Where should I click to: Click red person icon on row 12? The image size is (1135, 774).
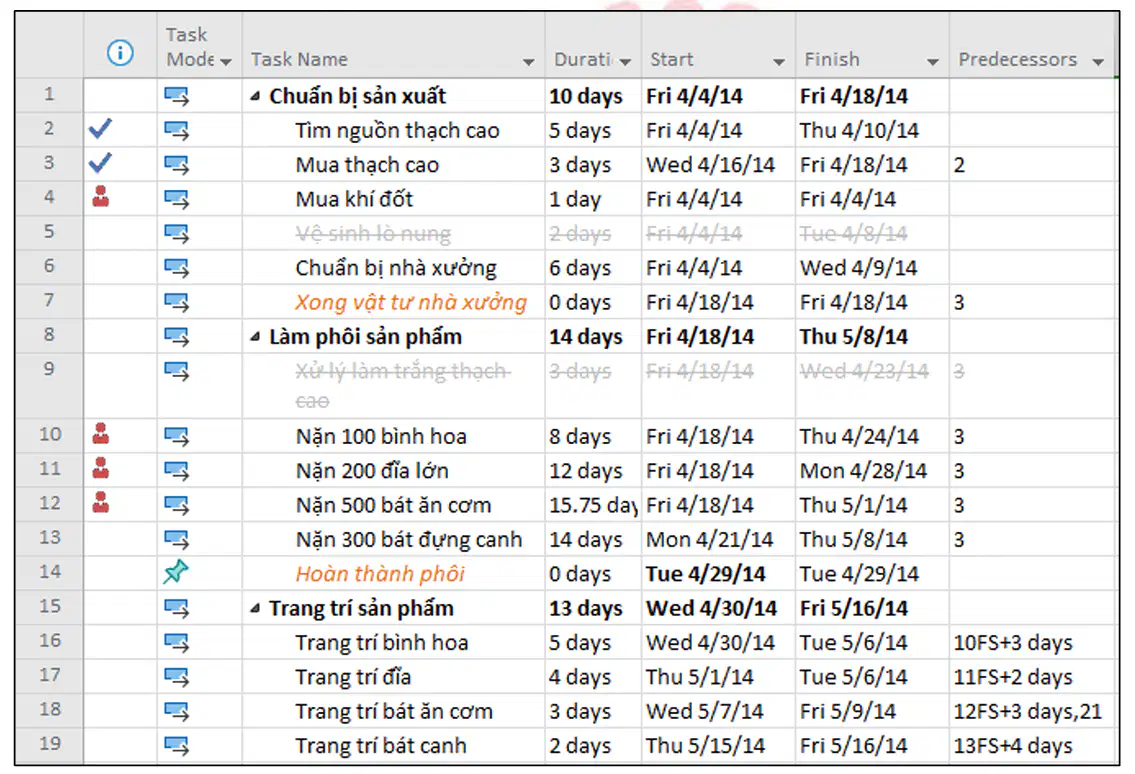101,503
